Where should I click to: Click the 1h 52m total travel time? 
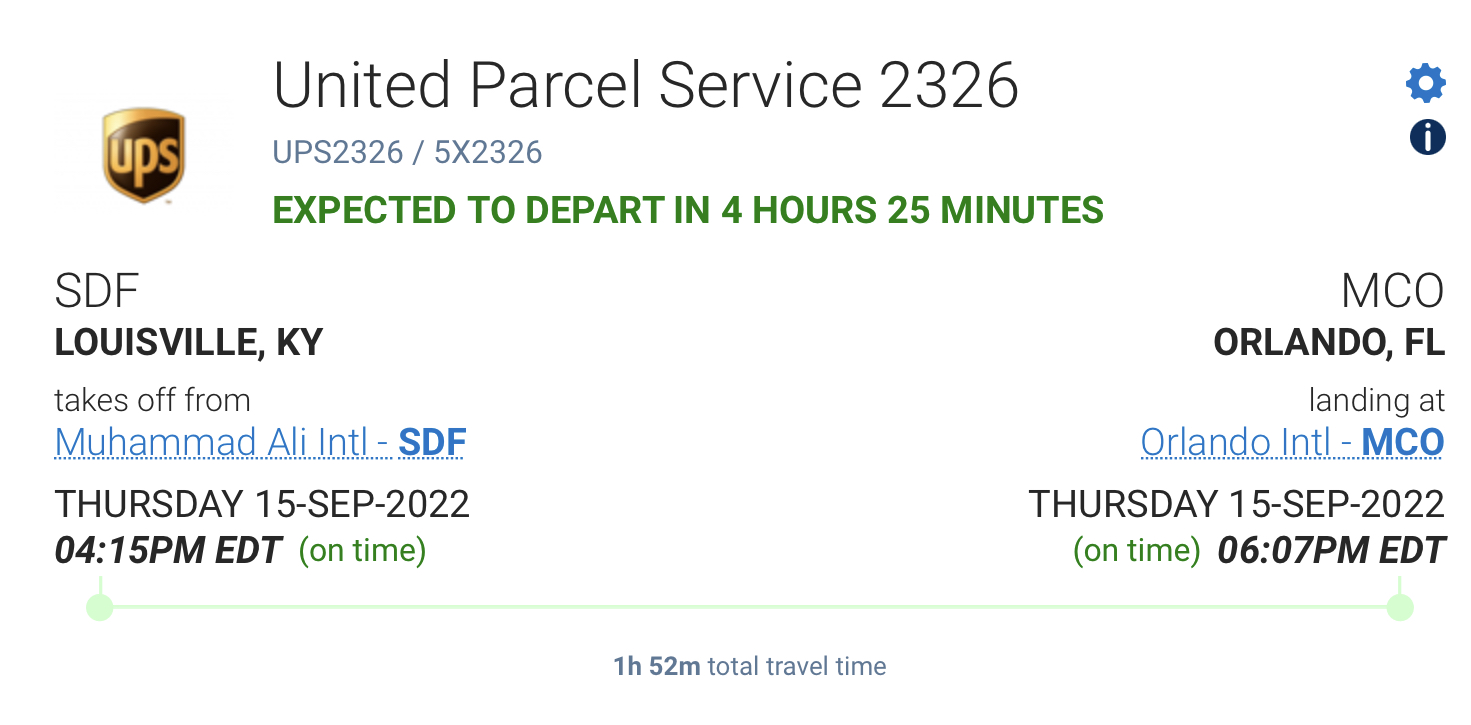coord(749,666)
